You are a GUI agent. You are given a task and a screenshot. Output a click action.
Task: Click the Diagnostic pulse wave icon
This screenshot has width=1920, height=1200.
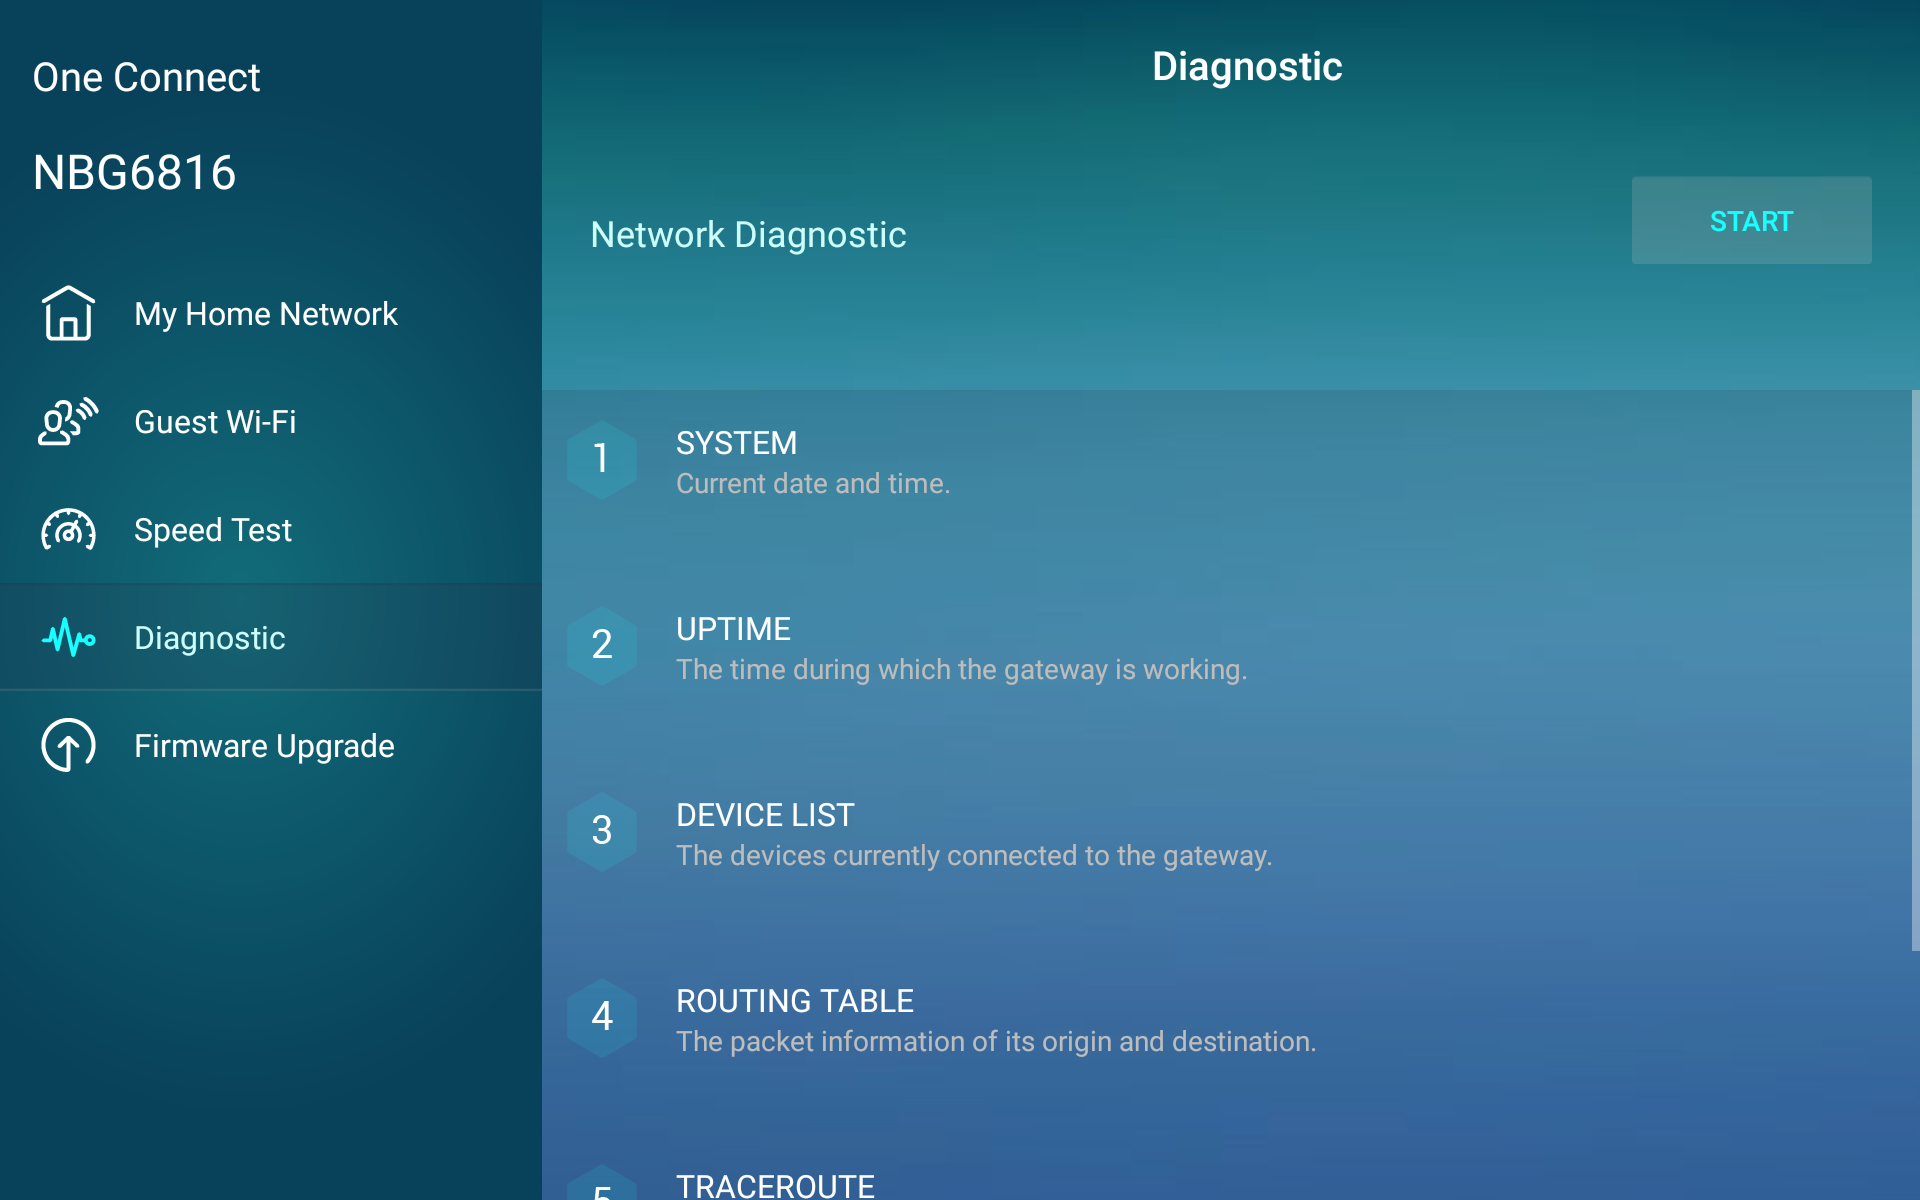pos(68,638)
